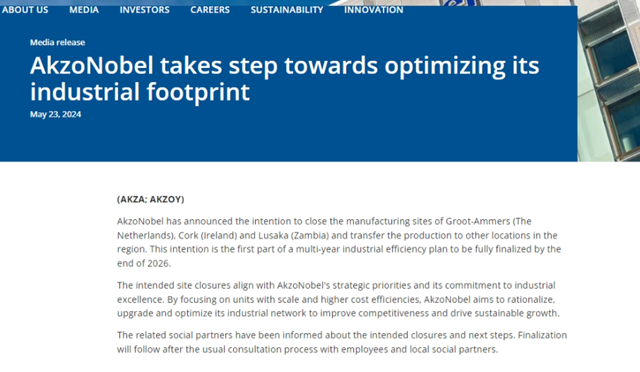Click the AkzoNobel industrial footprint headline

point(284,78)
